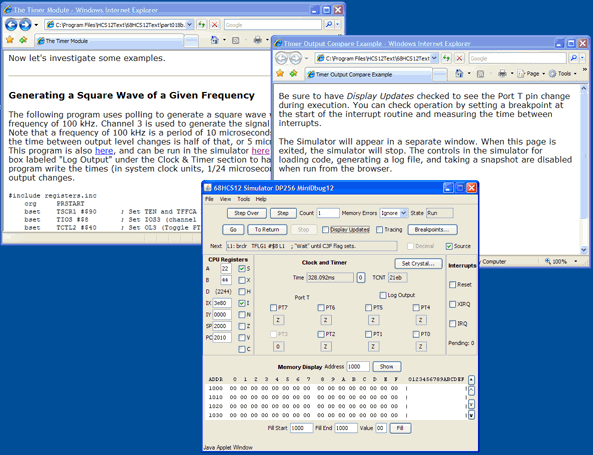Select The Timer Module tab
593x455 pixels.
tap(110, 41)
